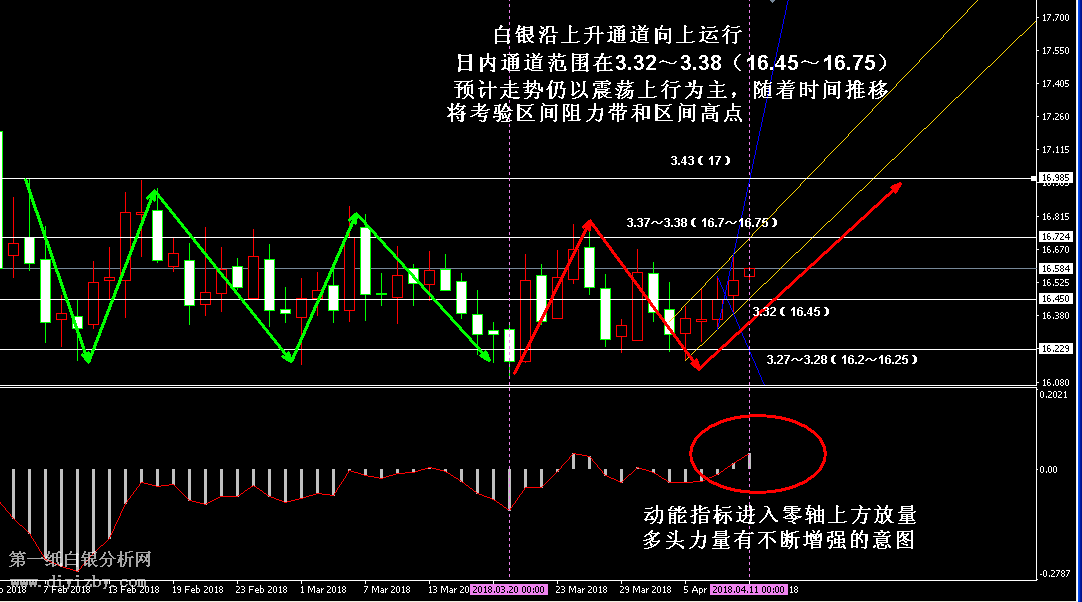The image size is (1082, 602).
Task: Click the 动能指标进入零轴上方放量 caption
Action: [x=779, y=516]
